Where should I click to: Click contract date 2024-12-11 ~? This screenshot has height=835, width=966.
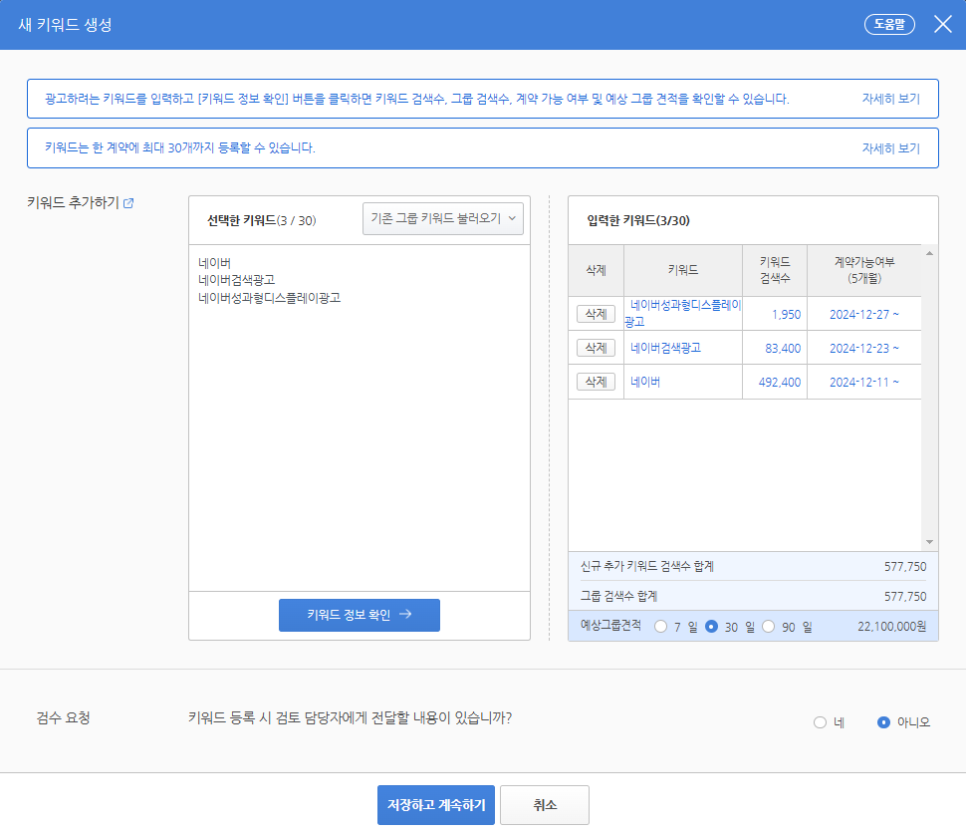coord(864,382)
